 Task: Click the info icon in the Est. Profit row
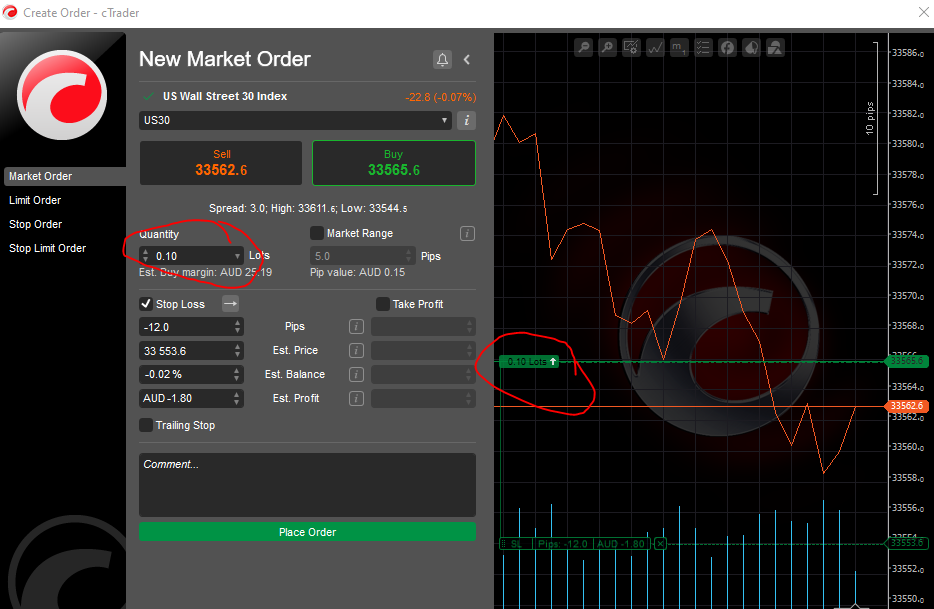(356, 398)
